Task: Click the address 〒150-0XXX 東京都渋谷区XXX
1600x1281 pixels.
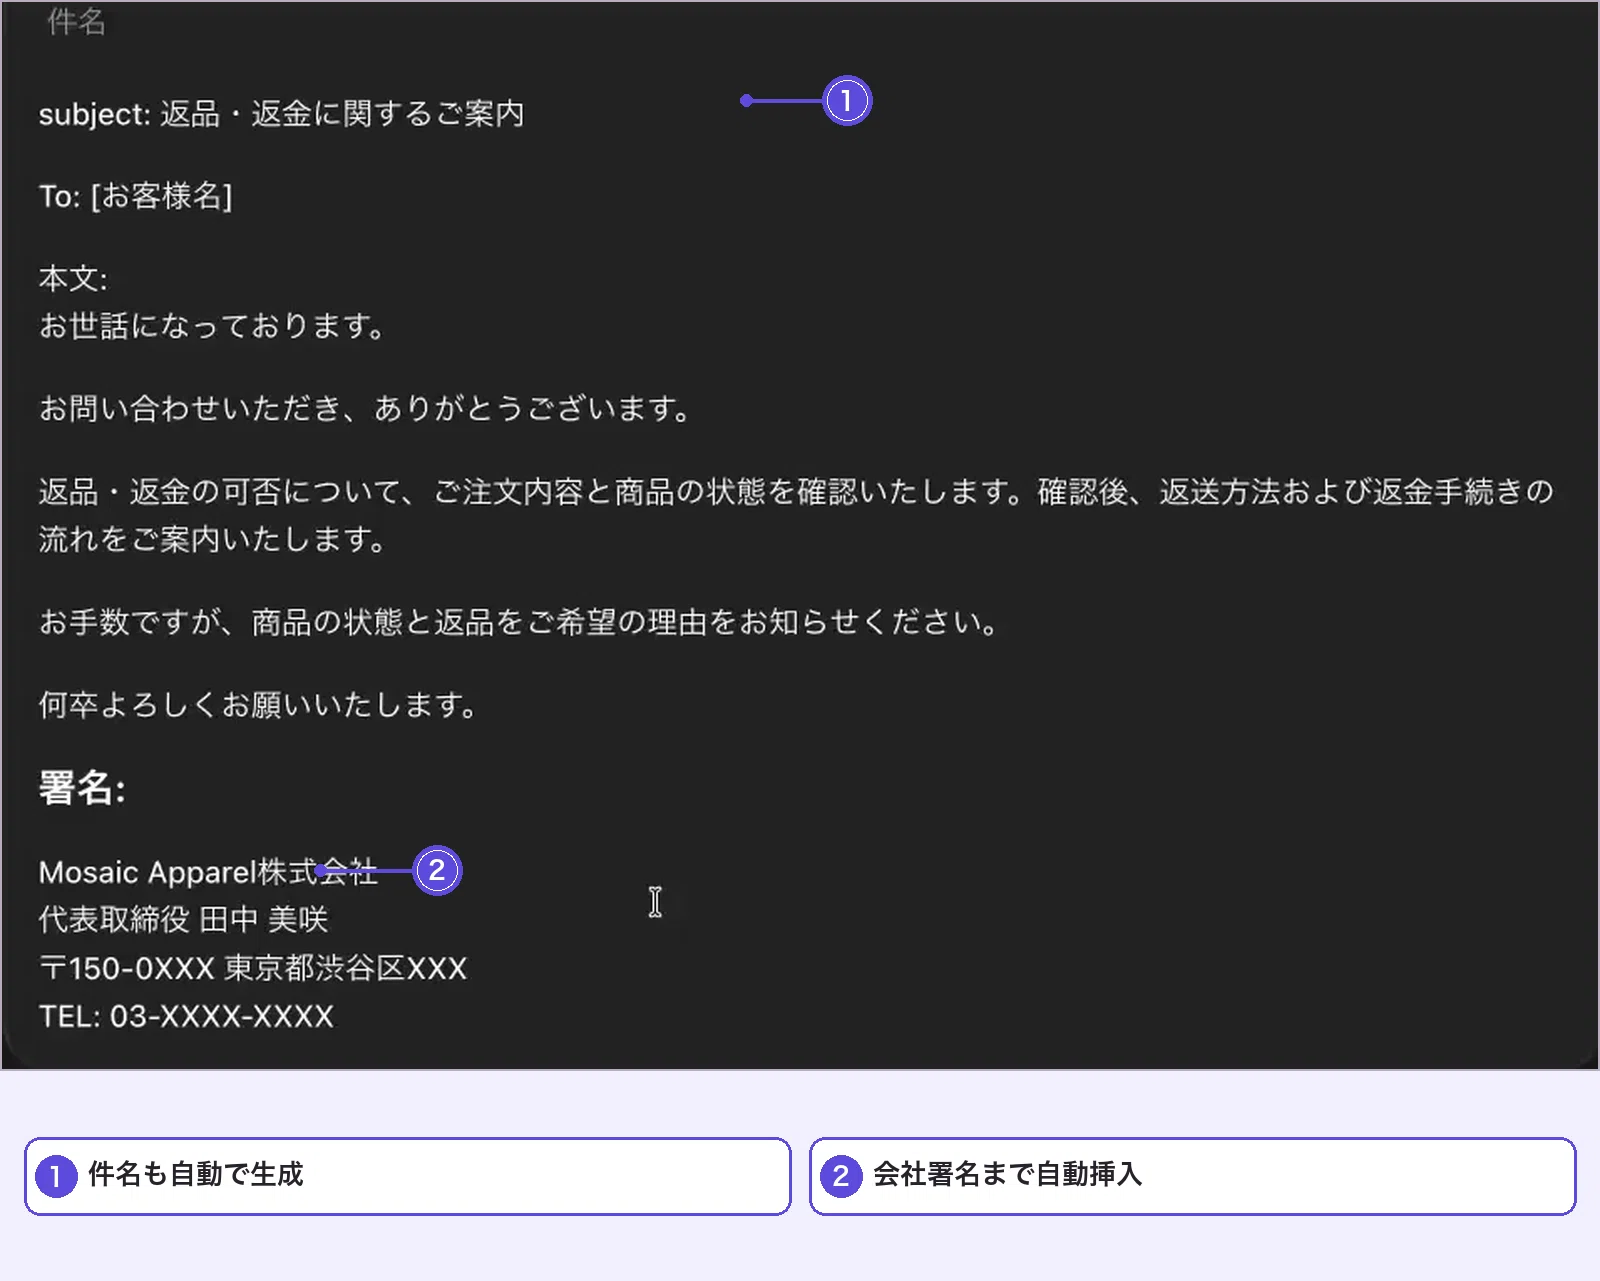Action: [x=253, y=968]
